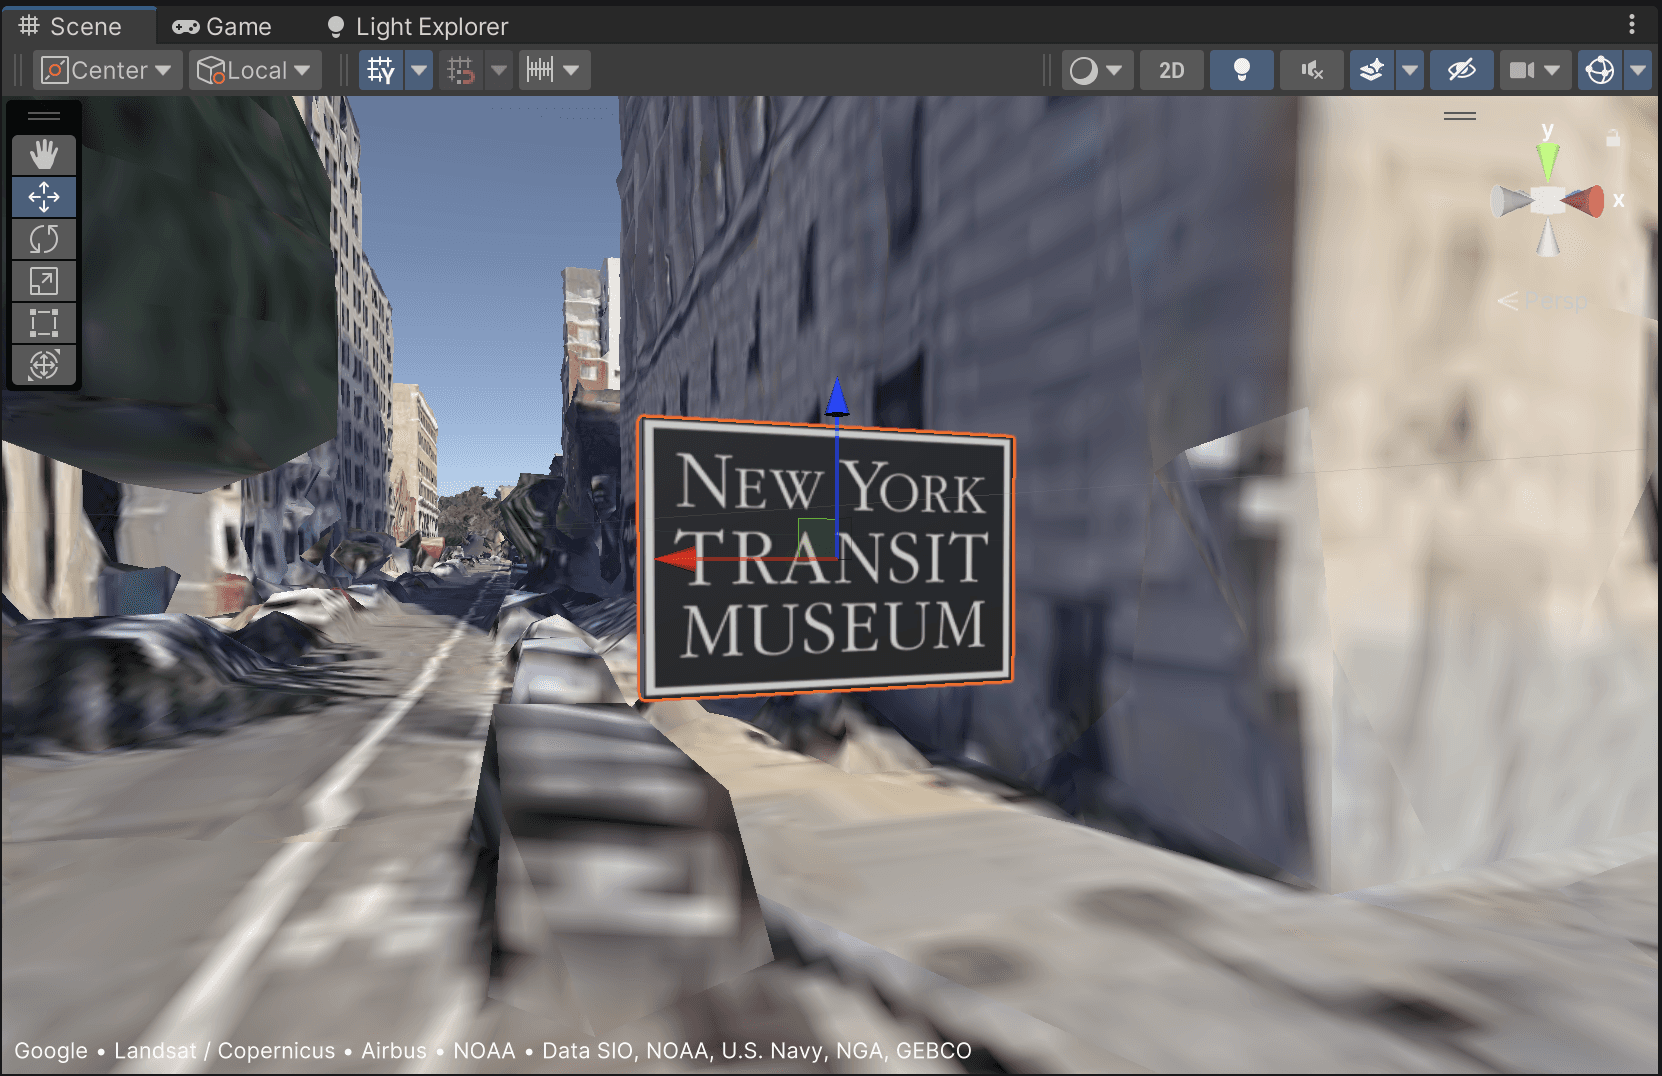1662x1076 pixels.
Task: Grab the orientation gizmo overlay handle
Action: click(x=1460, y=116)
